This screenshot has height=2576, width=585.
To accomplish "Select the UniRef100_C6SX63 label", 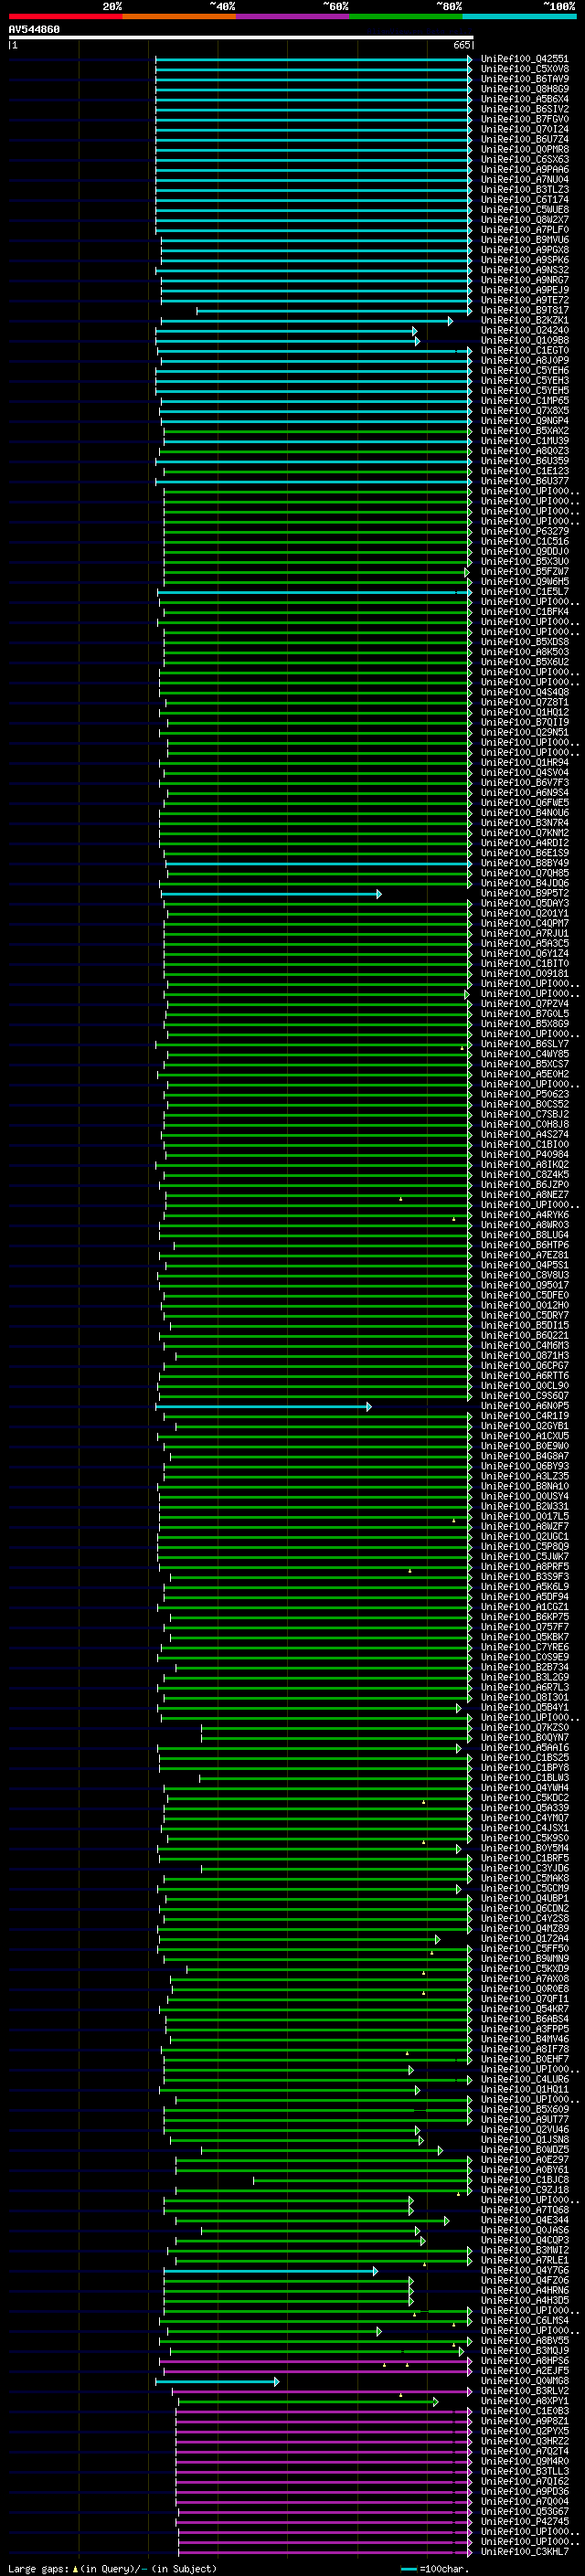I will click(525, 159).
